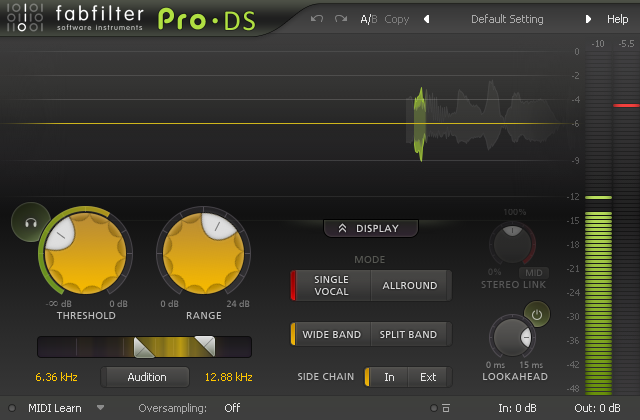Click the highlighted green sibilance waveform
This screenshot has height=420, width=640.
pos(420,123)
